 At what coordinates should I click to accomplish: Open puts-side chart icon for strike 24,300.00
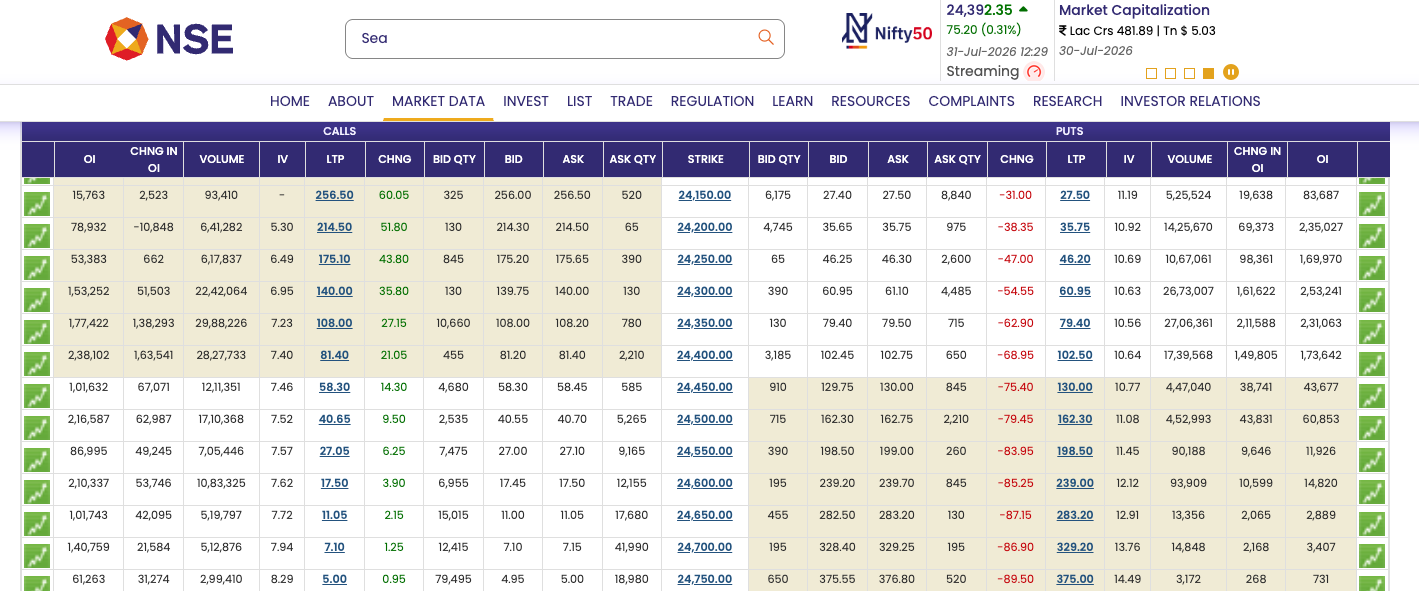click(x=1372, y=300)
